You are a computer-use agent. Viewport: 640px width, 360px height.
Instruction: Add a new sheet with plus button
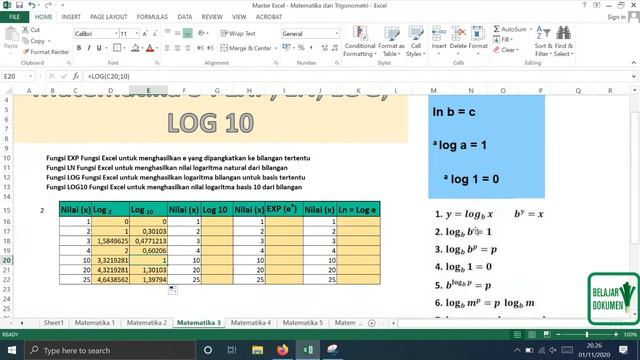pos(371,323)
